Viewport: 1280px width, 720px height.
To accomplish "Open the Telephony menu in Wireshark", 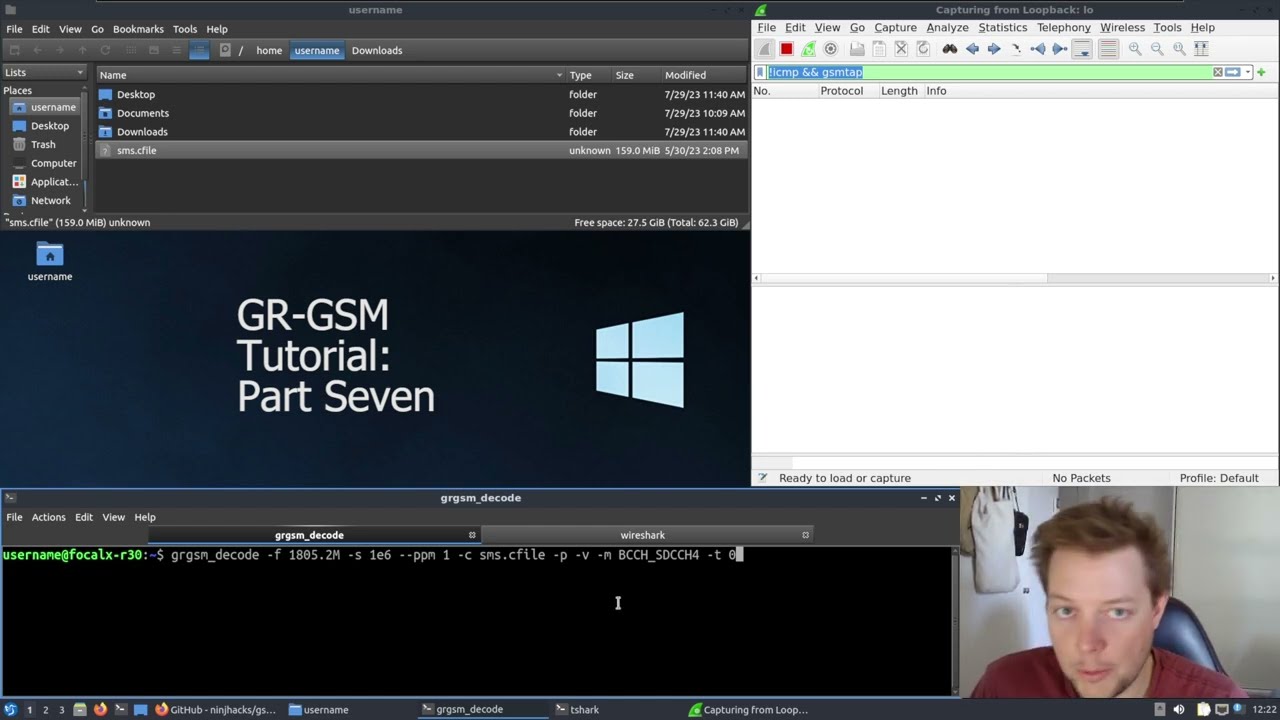I will (1063, 28).
